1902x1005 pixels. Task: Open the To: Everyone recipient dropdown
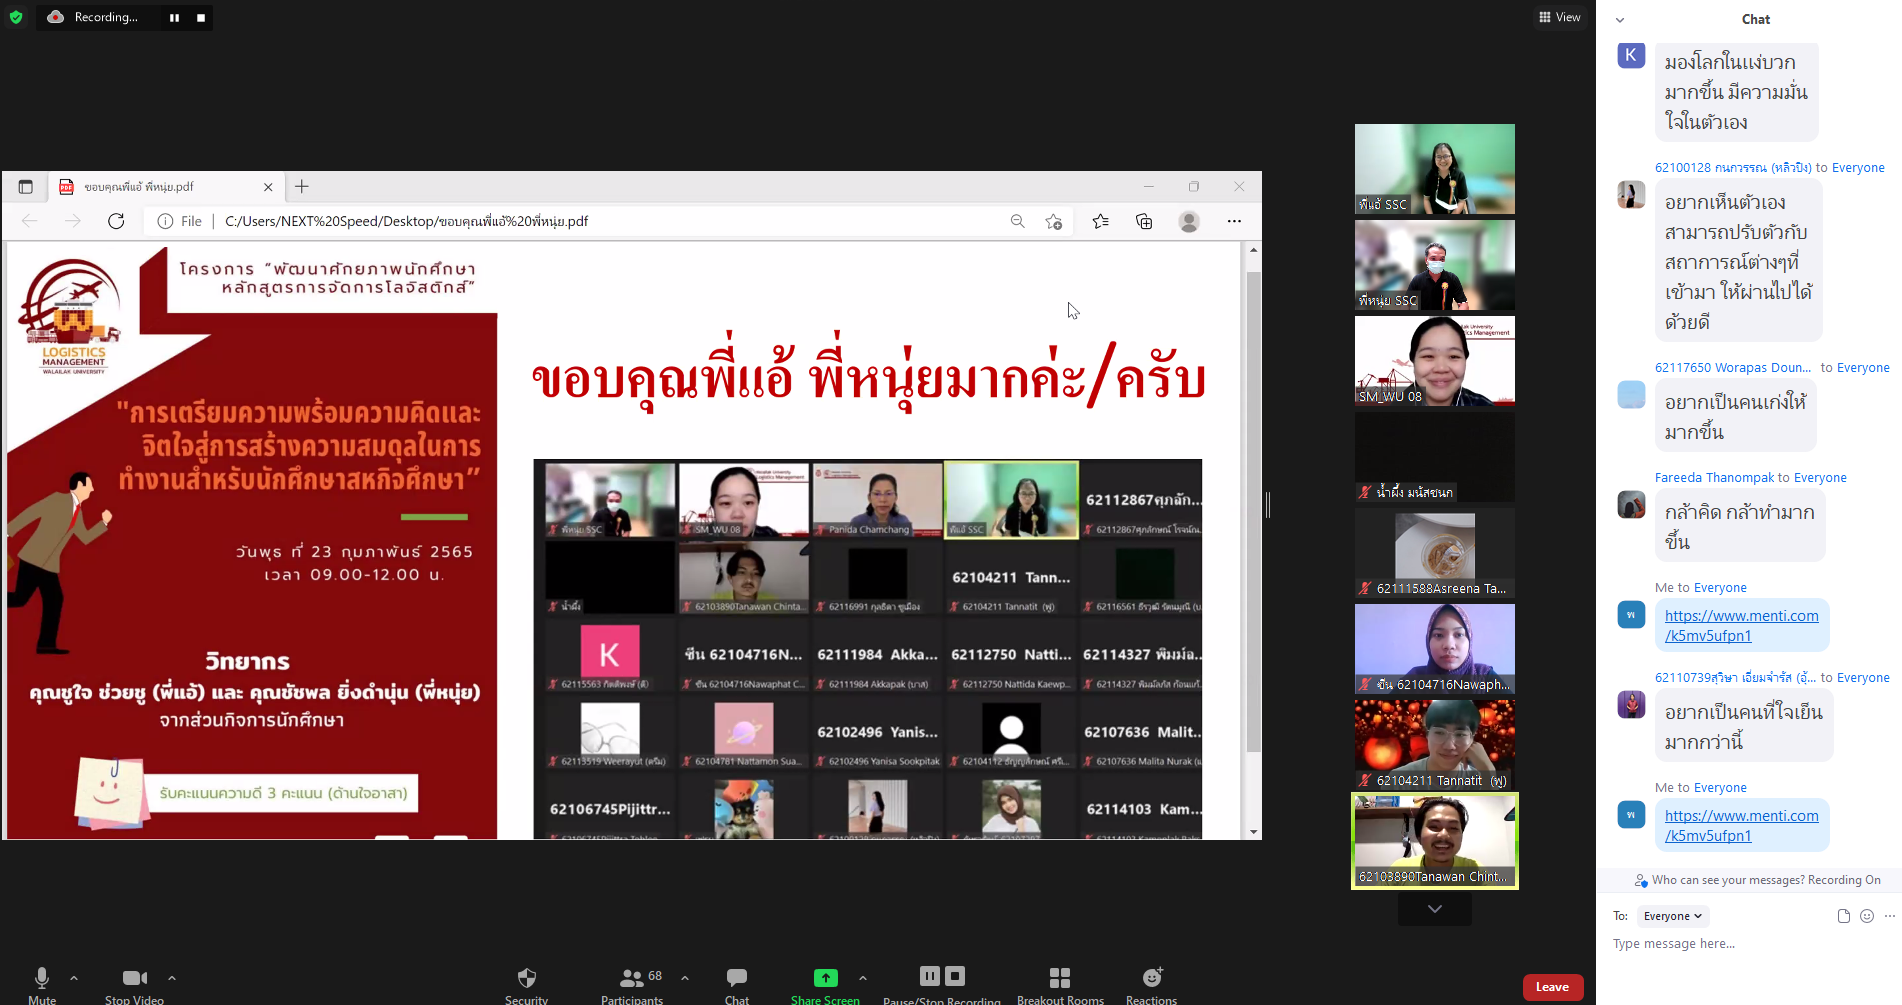[1672, 915]
